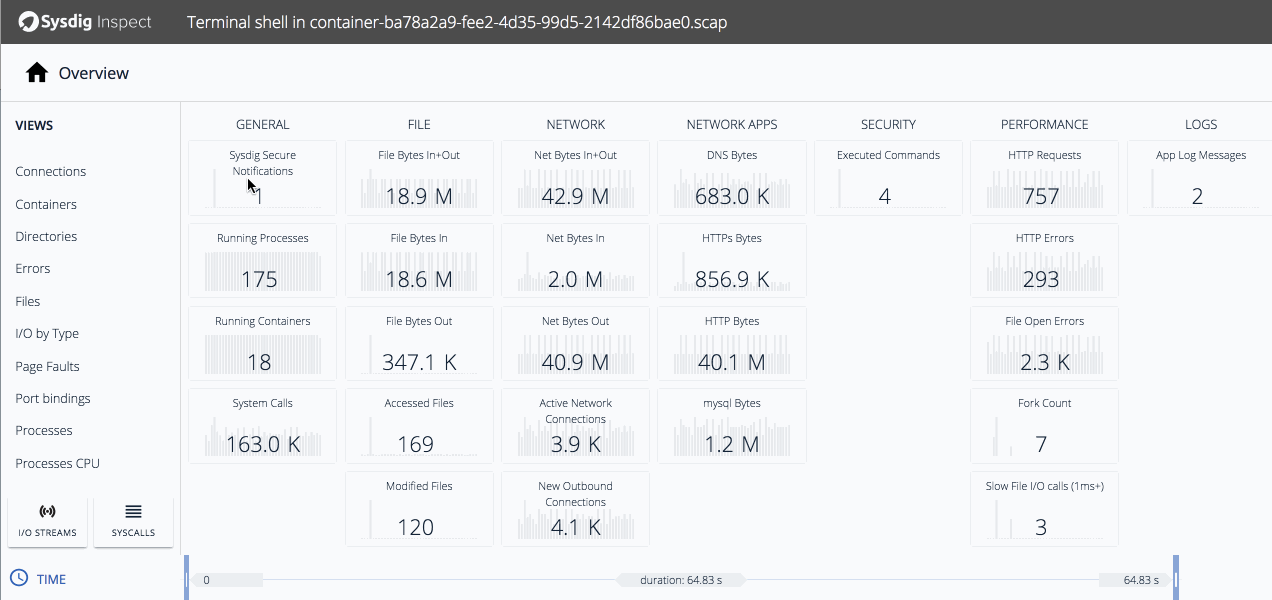Open the Connections view
Image resolution: width=1272 pixels, height=600 pixels.
click(x=51, y=172)
